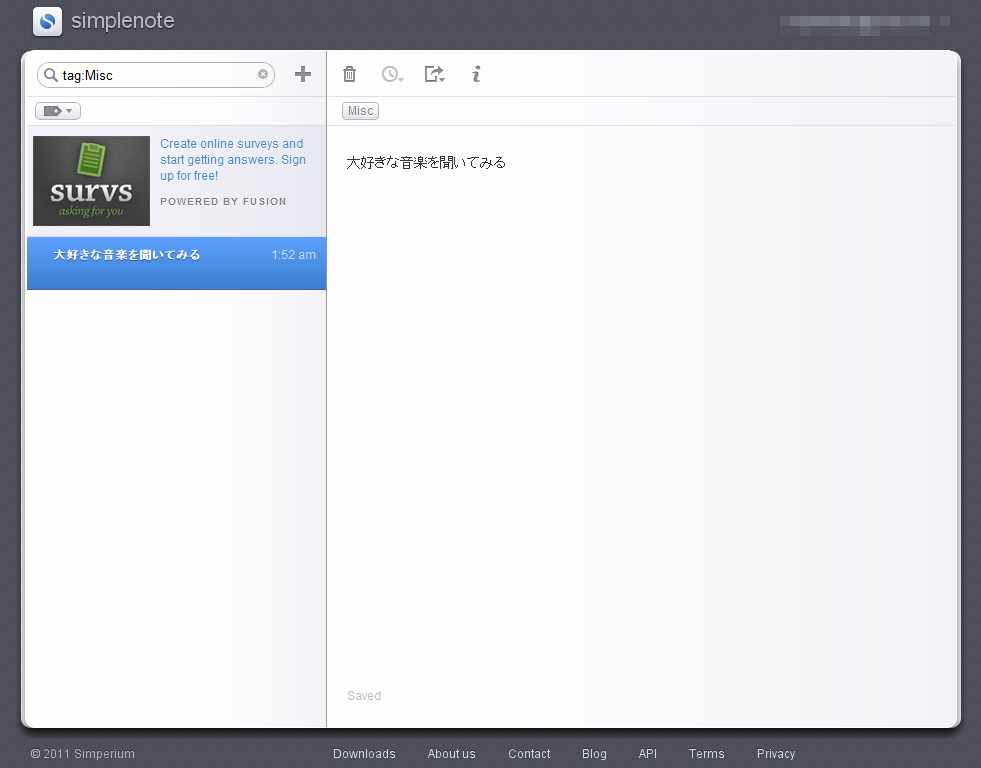Screen dimensions: 981x768
Task: Click the blurred account name at top right
Action: tap(865, 24)
